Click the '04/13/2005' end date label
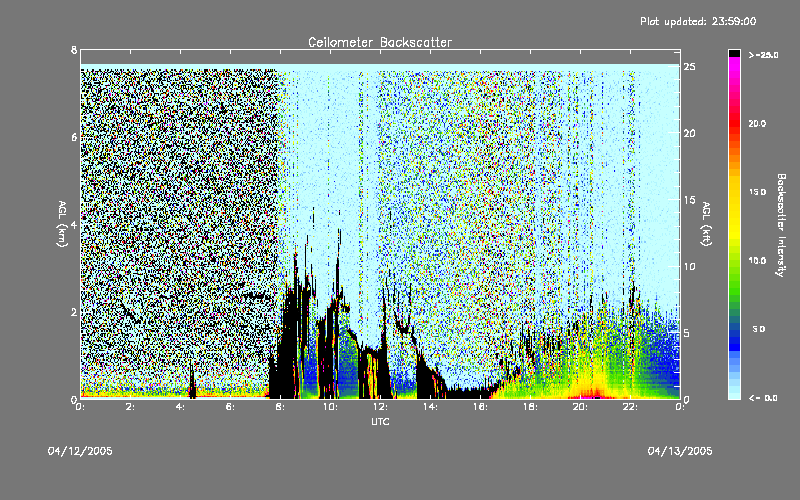Image resolution: width=800 pixels, height=500 pixels. tap(680, 451)
